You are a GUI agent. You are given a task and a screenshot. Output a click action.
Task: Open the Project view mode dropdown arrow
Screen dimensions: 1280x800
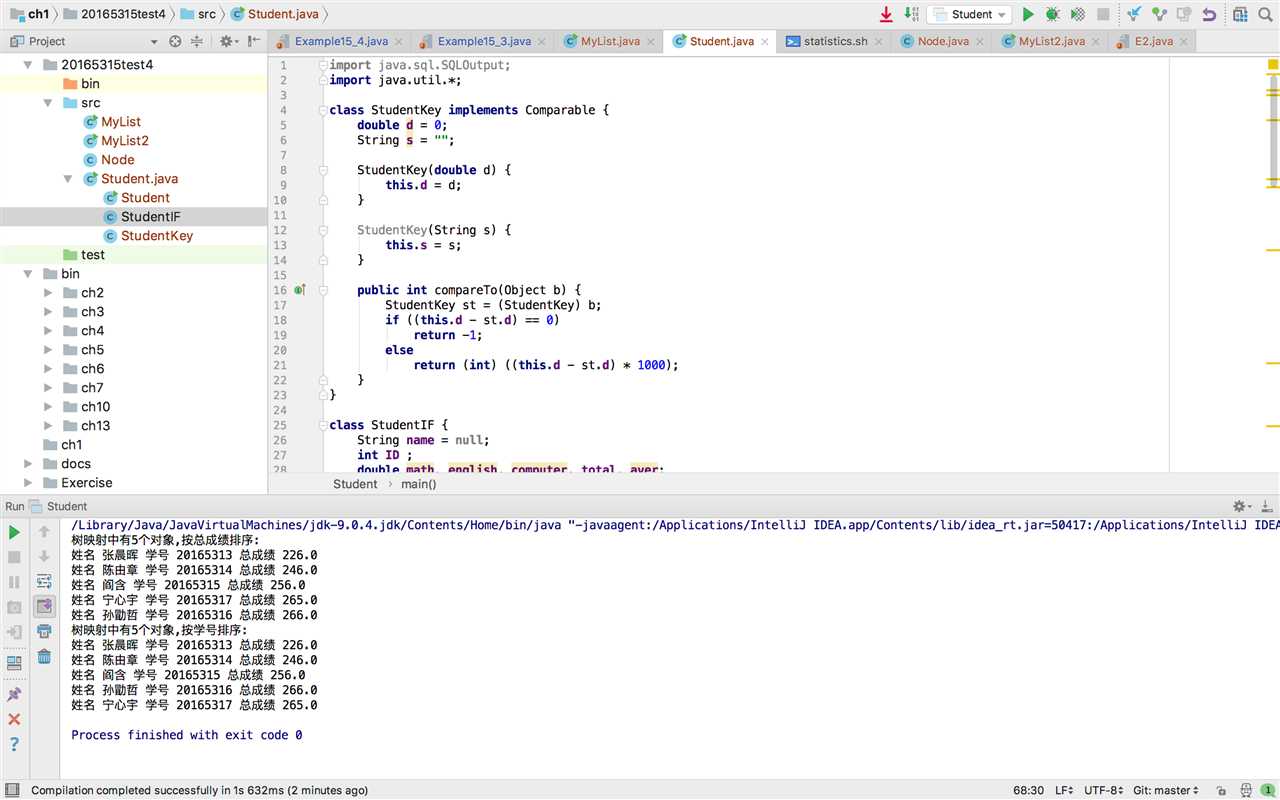pos(154,42)
